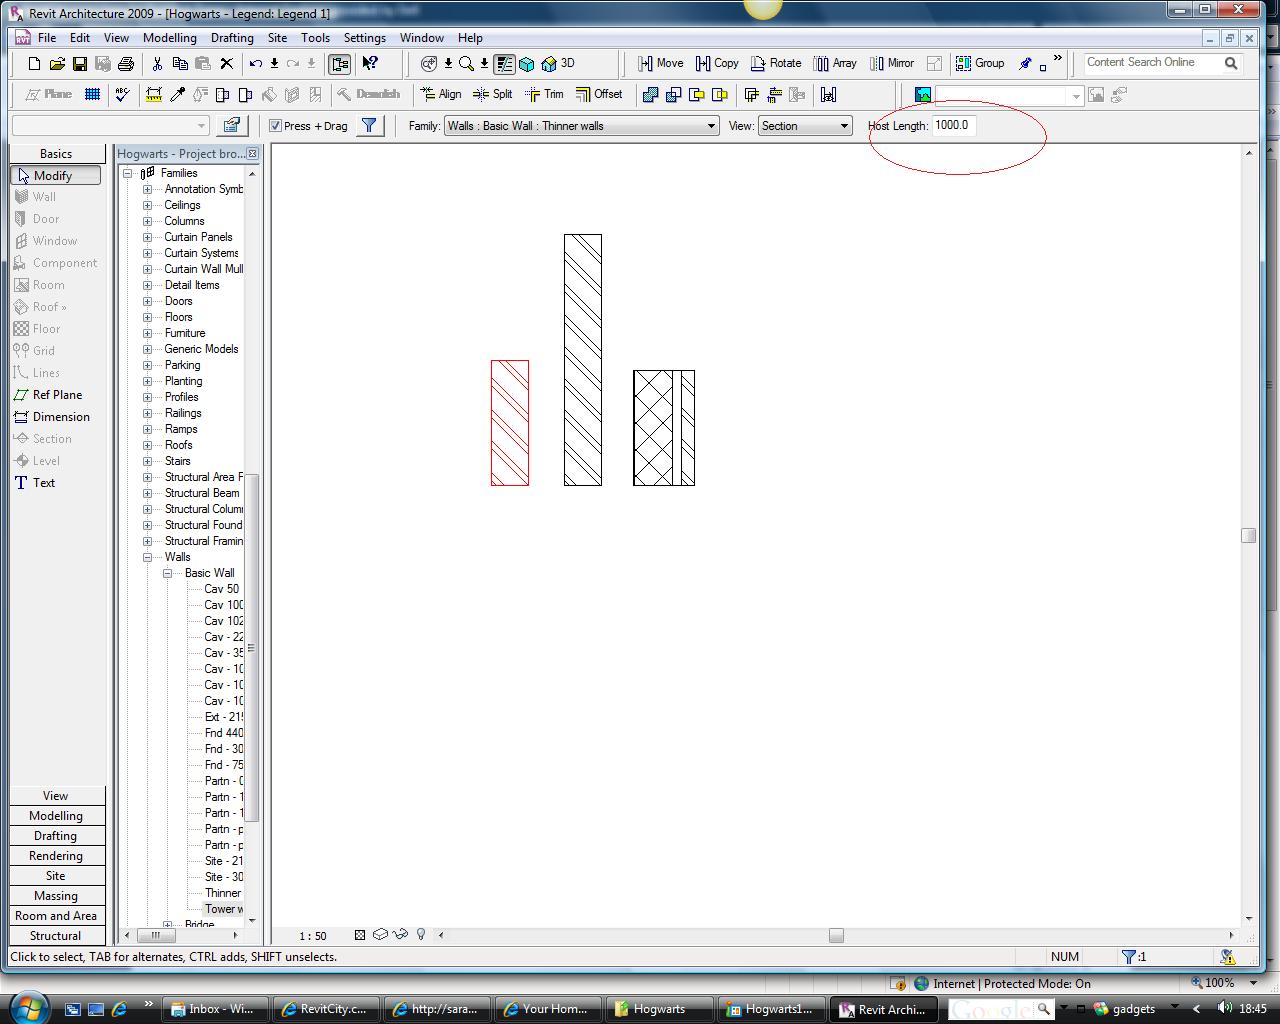
Task: Toggle the Press + Drag checkbox
Action: tap(276, 126)
